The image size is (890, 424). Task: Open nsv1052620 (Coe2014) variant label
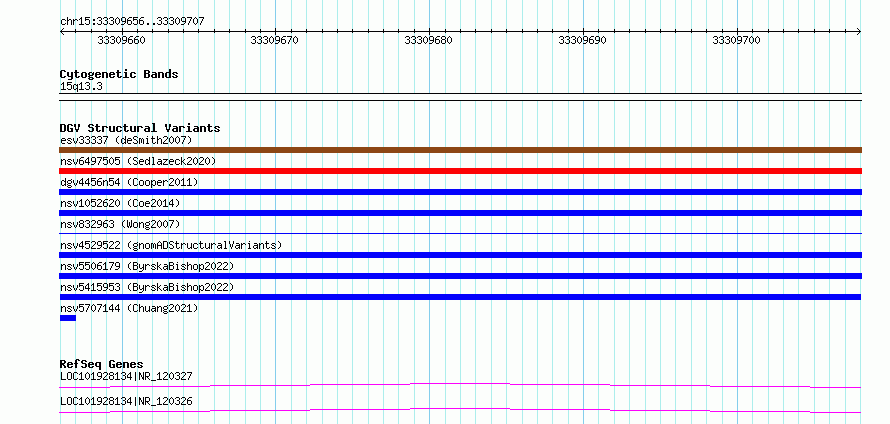click(120, 203)
